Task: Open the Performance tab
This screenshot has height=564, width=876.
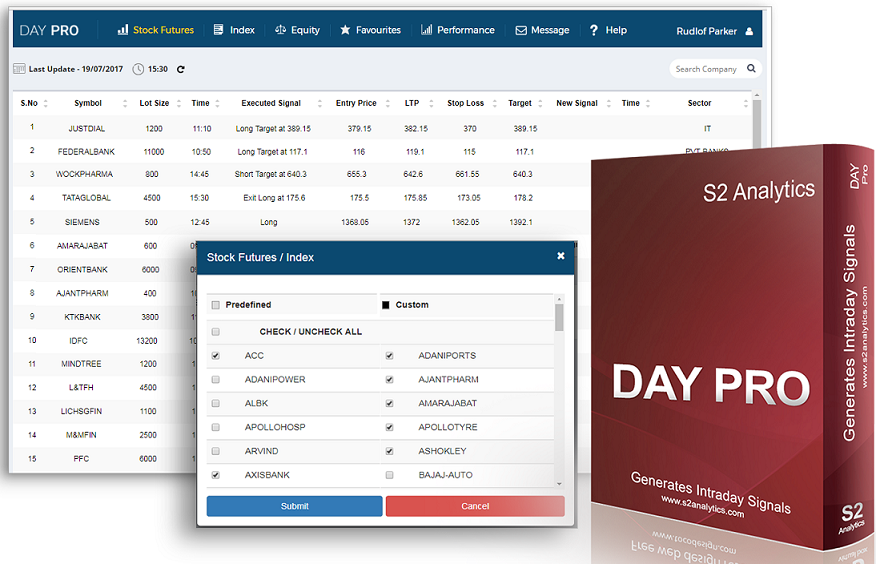Action: click(x=458, y=30)
